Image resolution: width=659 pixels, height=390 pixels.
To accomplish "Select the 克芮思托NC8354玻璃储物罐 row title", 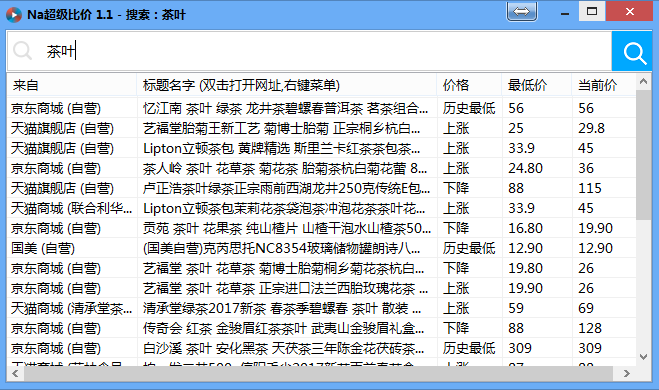I will [282, 248].
